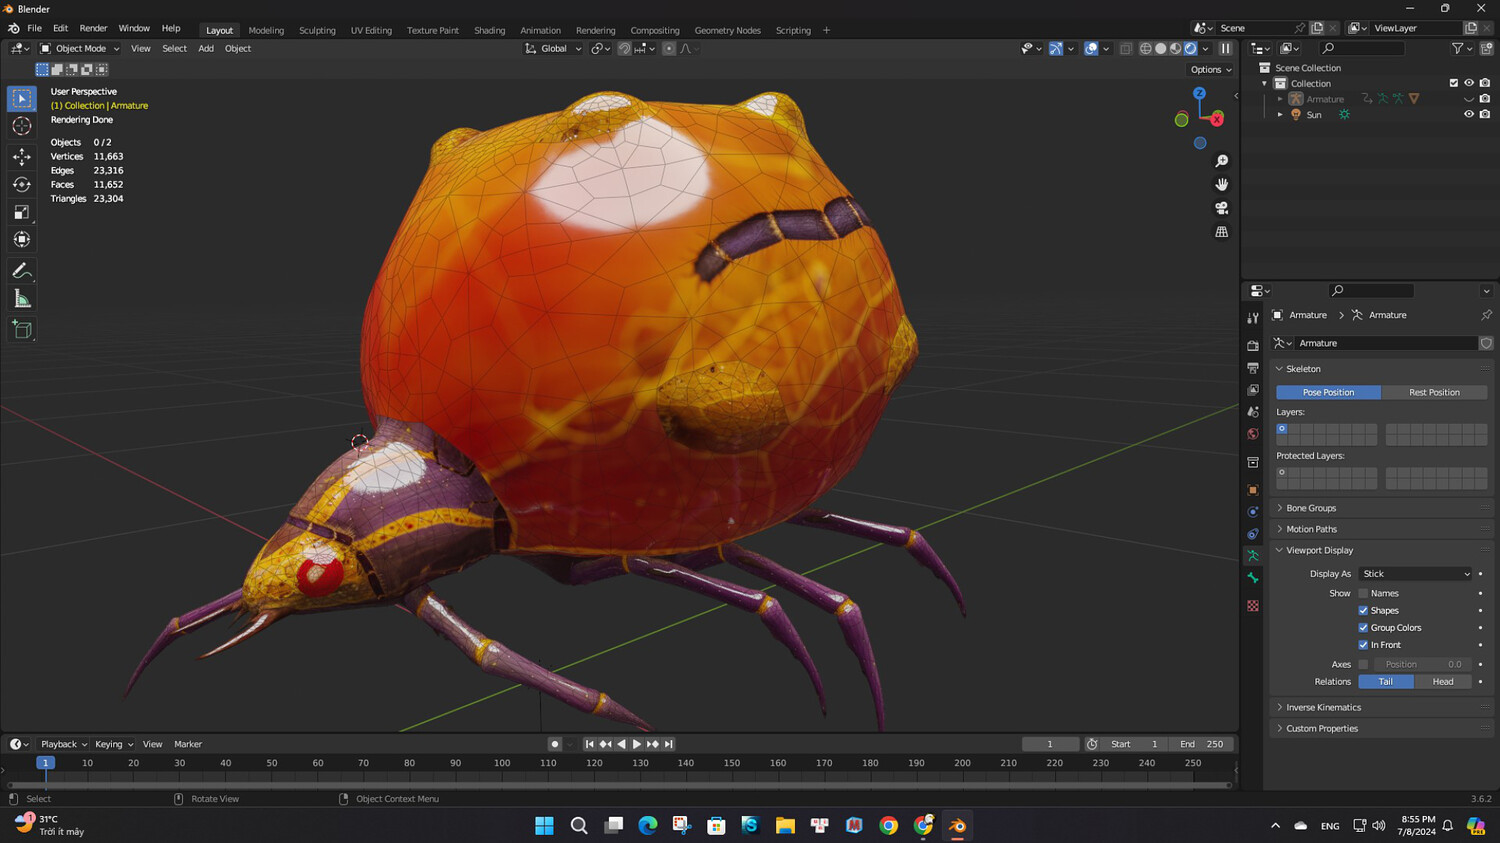Switch viewport to orthographic grid view
Viewport: 1500px width, 843px height.
1221,232
